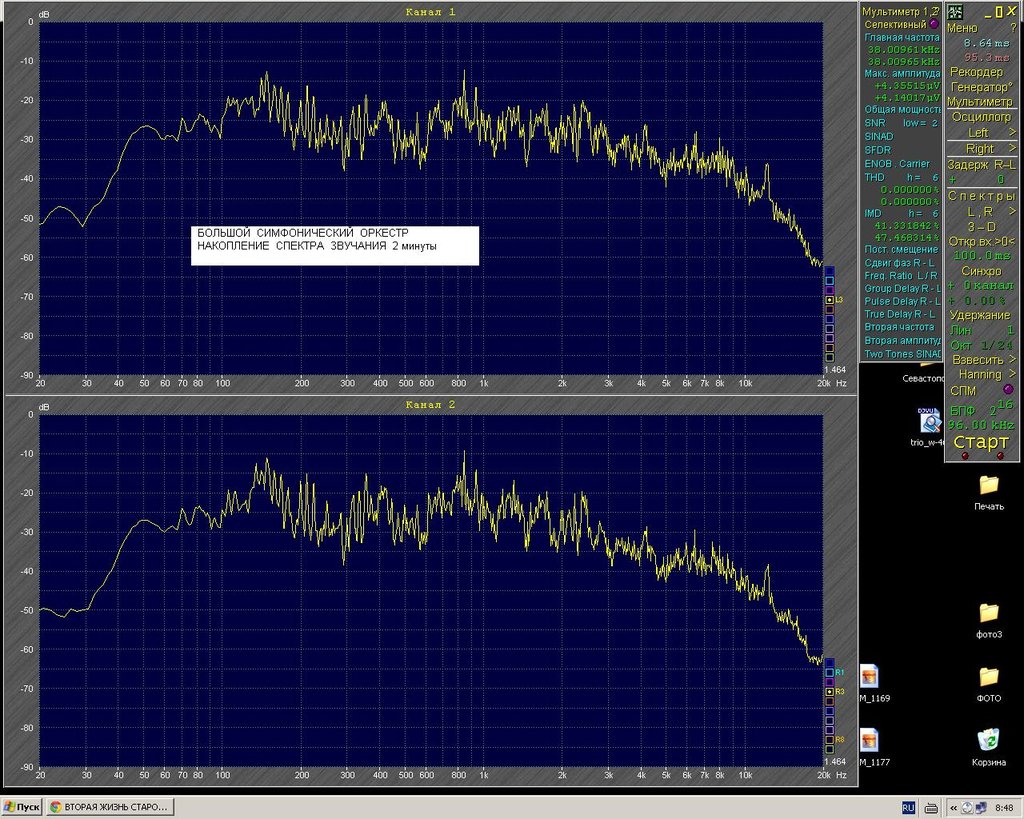This screenshot has width=1024, height=819.
Task: Open the Рекордер panel
Action: coord(975,72)
